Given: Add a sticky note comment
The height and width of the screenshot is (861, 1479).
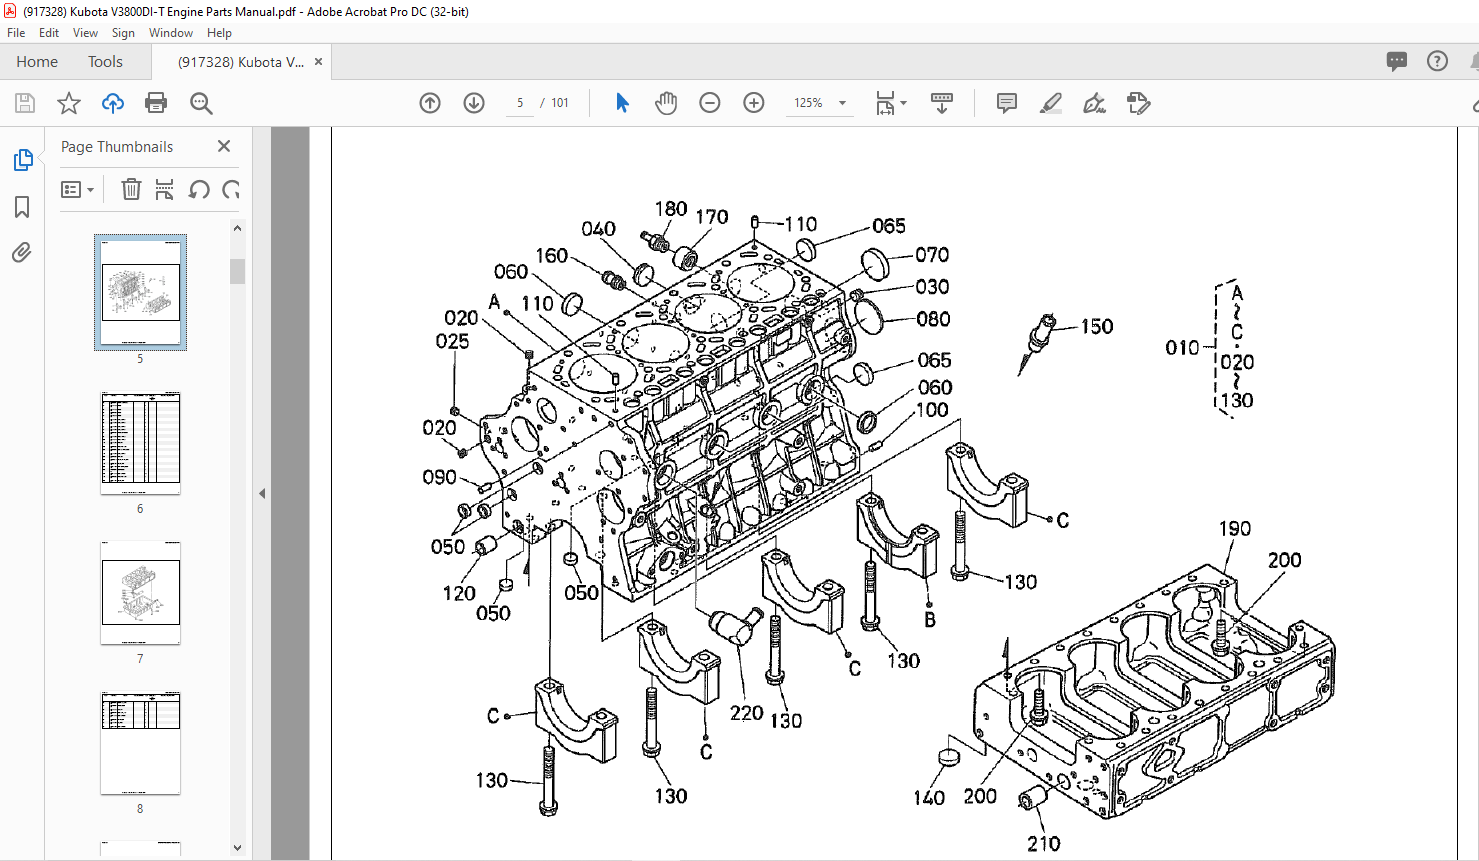Looking at the screenshot, I should 1007,103.
